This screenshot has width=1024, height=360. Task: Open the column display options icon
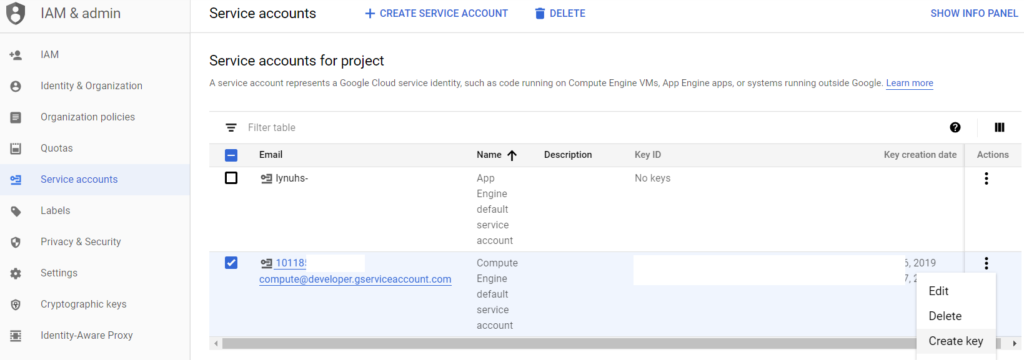tap(999, 127)
